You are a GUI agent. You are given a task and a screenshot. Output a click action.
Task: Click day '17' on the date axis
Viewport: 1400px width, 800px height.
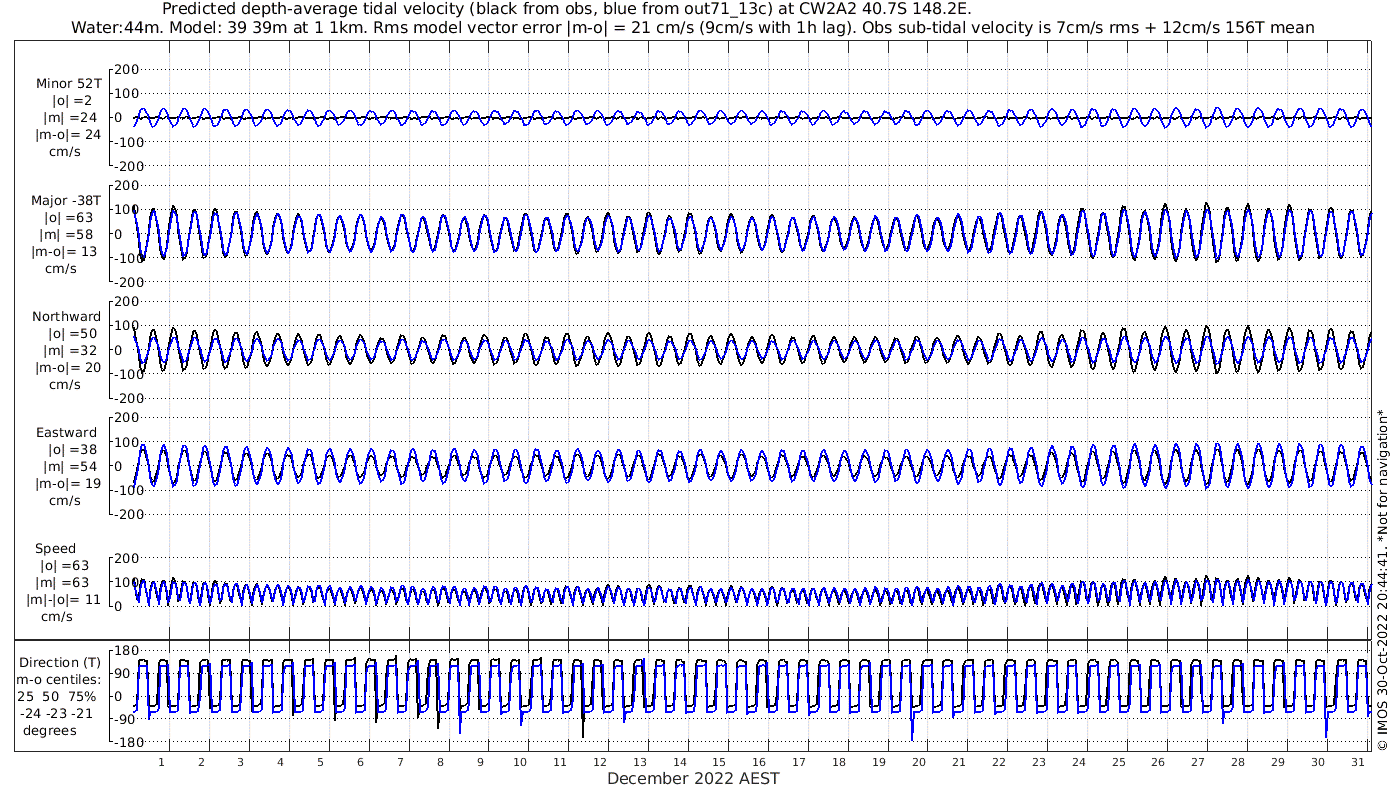tap(799, 762)
